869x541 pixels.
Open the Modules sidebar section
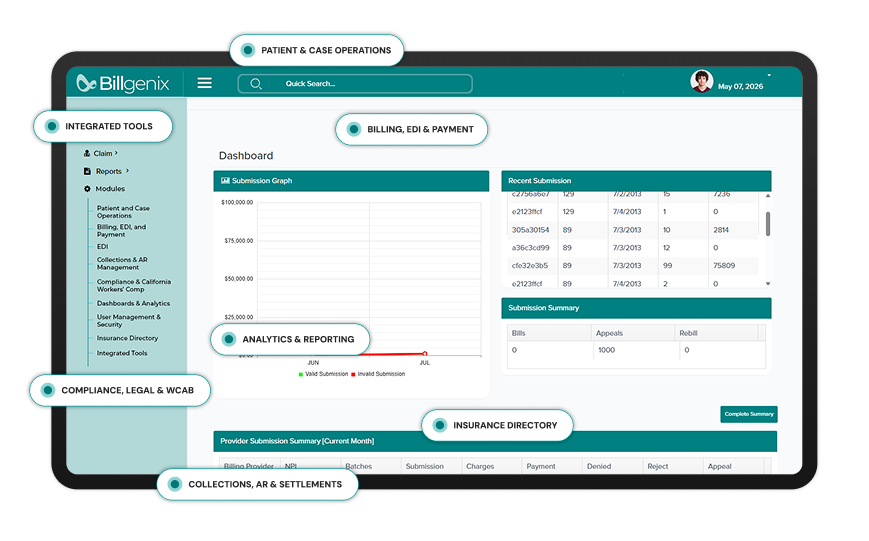click(110, 189)
